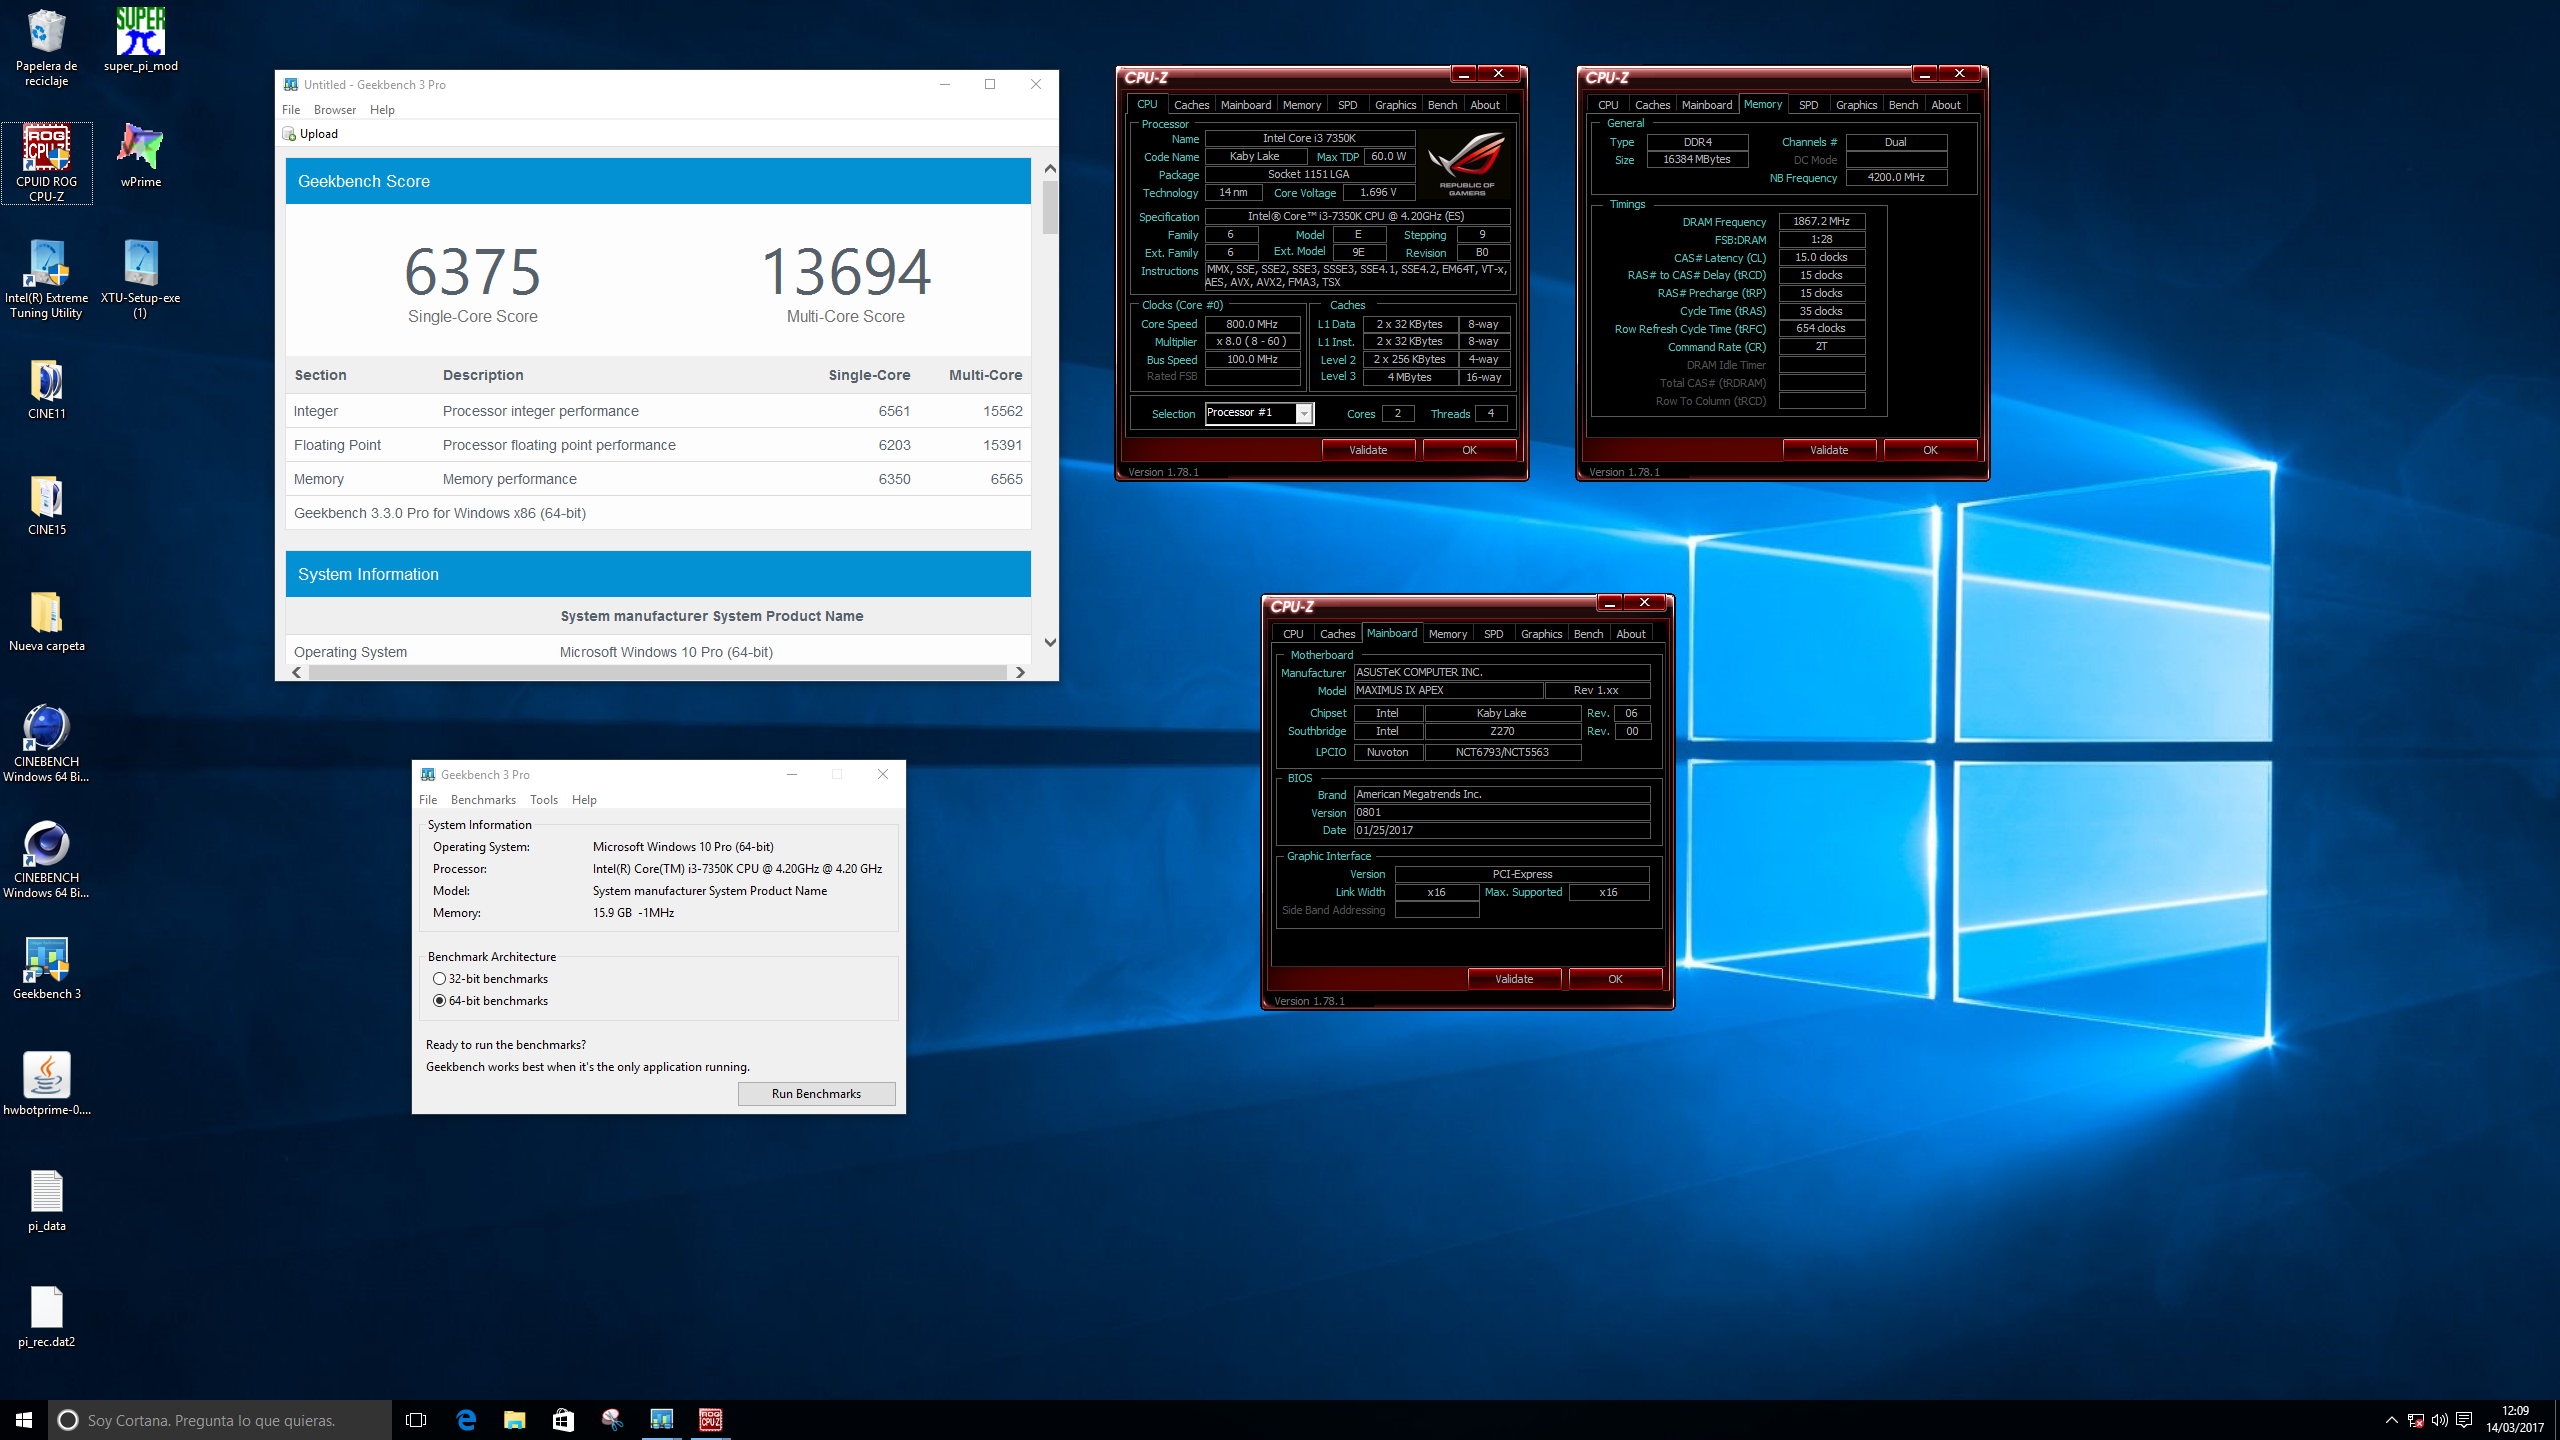Select 64-bit benchmarks radio button
This screenshot has width=2560, height=1440.
coord(439,1001)
